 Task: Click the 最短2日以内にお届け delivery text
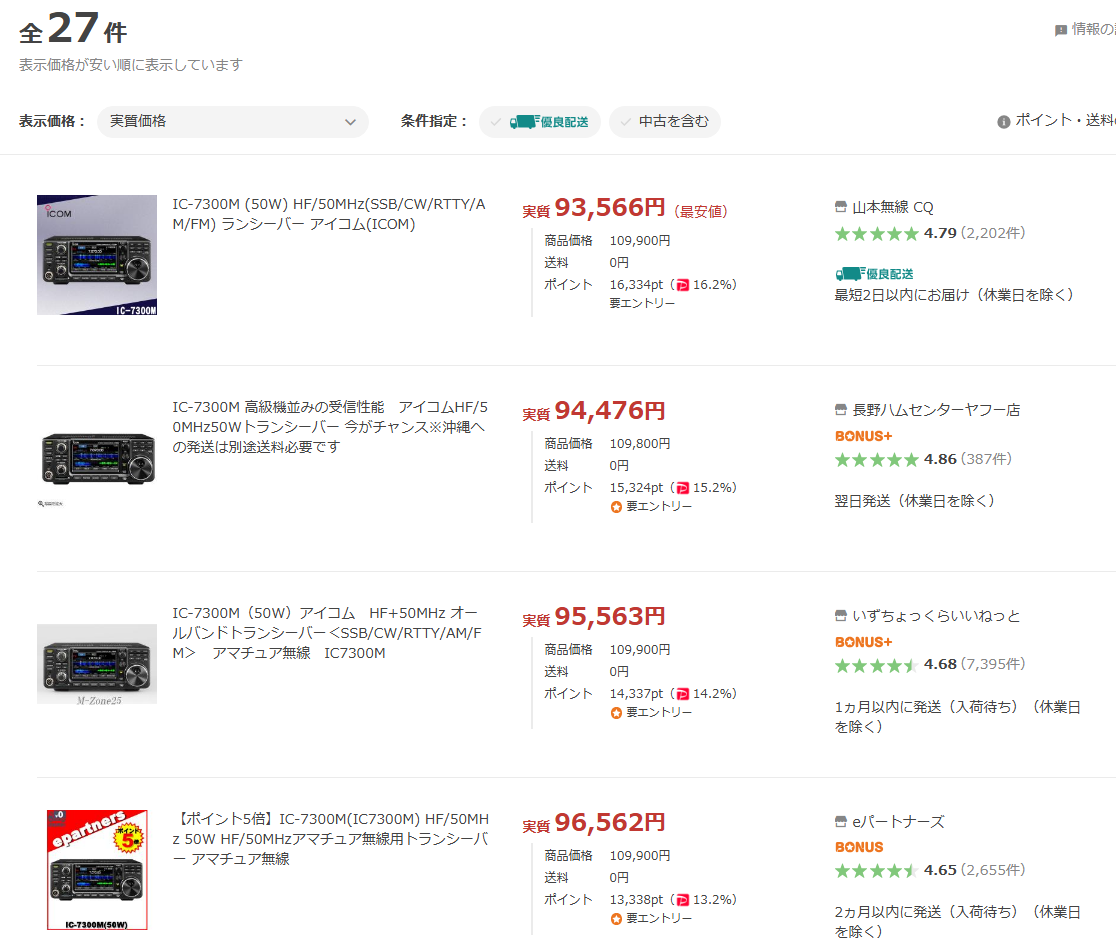[x=954, y=295]
